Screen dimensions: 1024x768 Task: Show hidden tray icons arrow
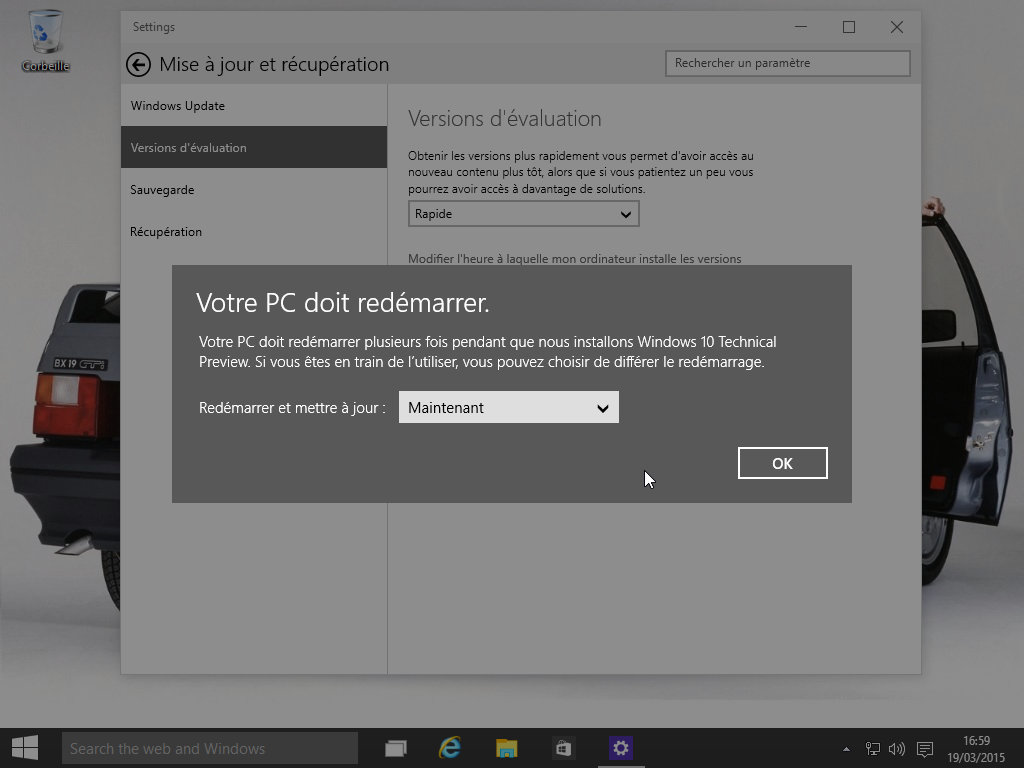click(x=847, y=749)
